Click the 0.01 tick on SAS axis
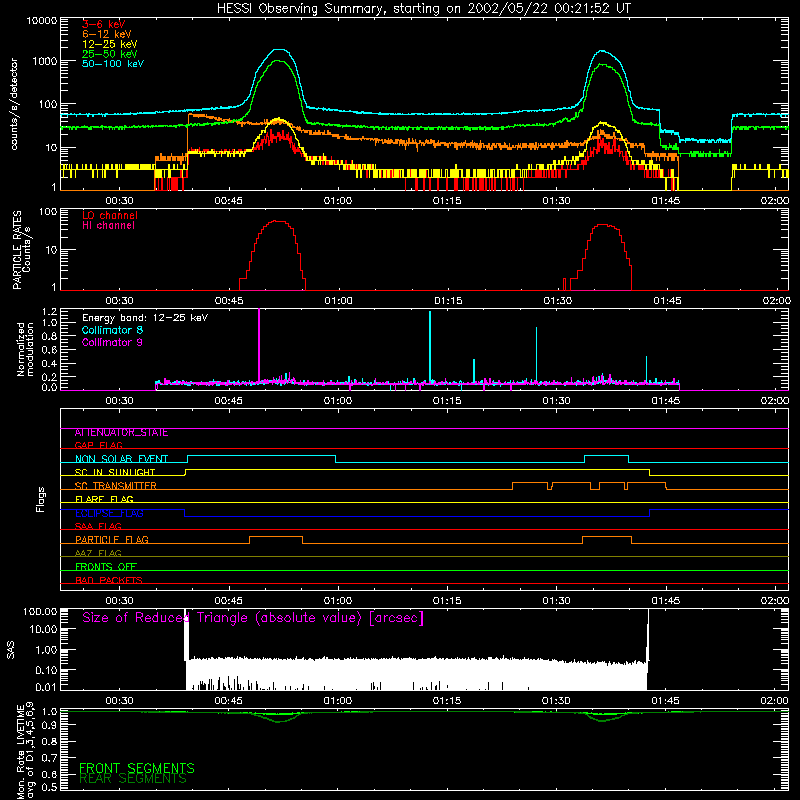Screen dimensions: 800x800 point(46,687)
